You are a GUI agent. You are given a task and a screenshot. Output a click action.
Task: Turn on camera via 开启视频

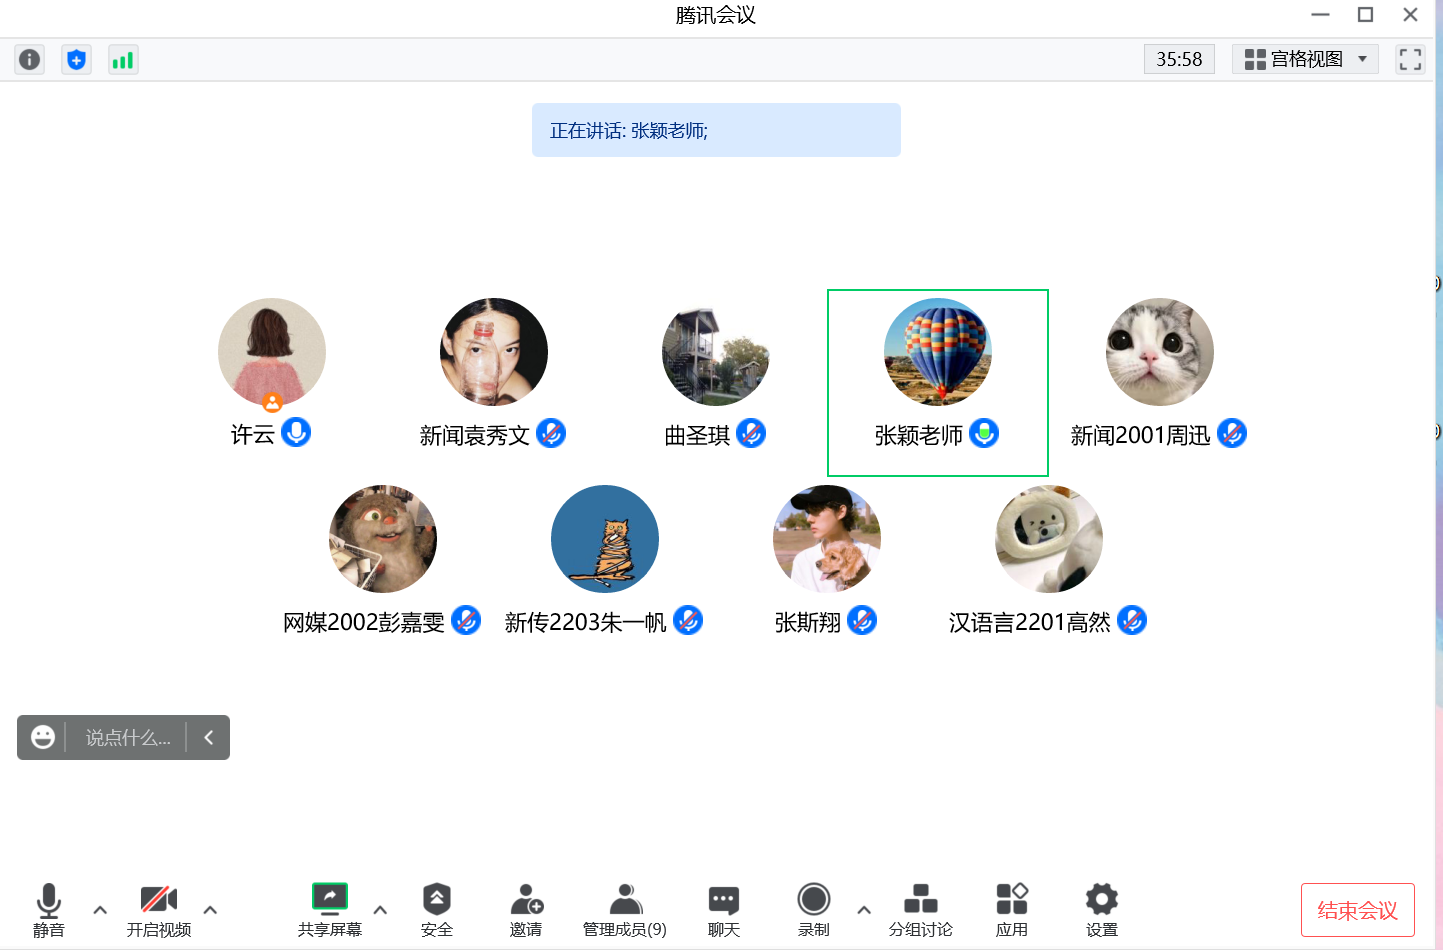158,909
